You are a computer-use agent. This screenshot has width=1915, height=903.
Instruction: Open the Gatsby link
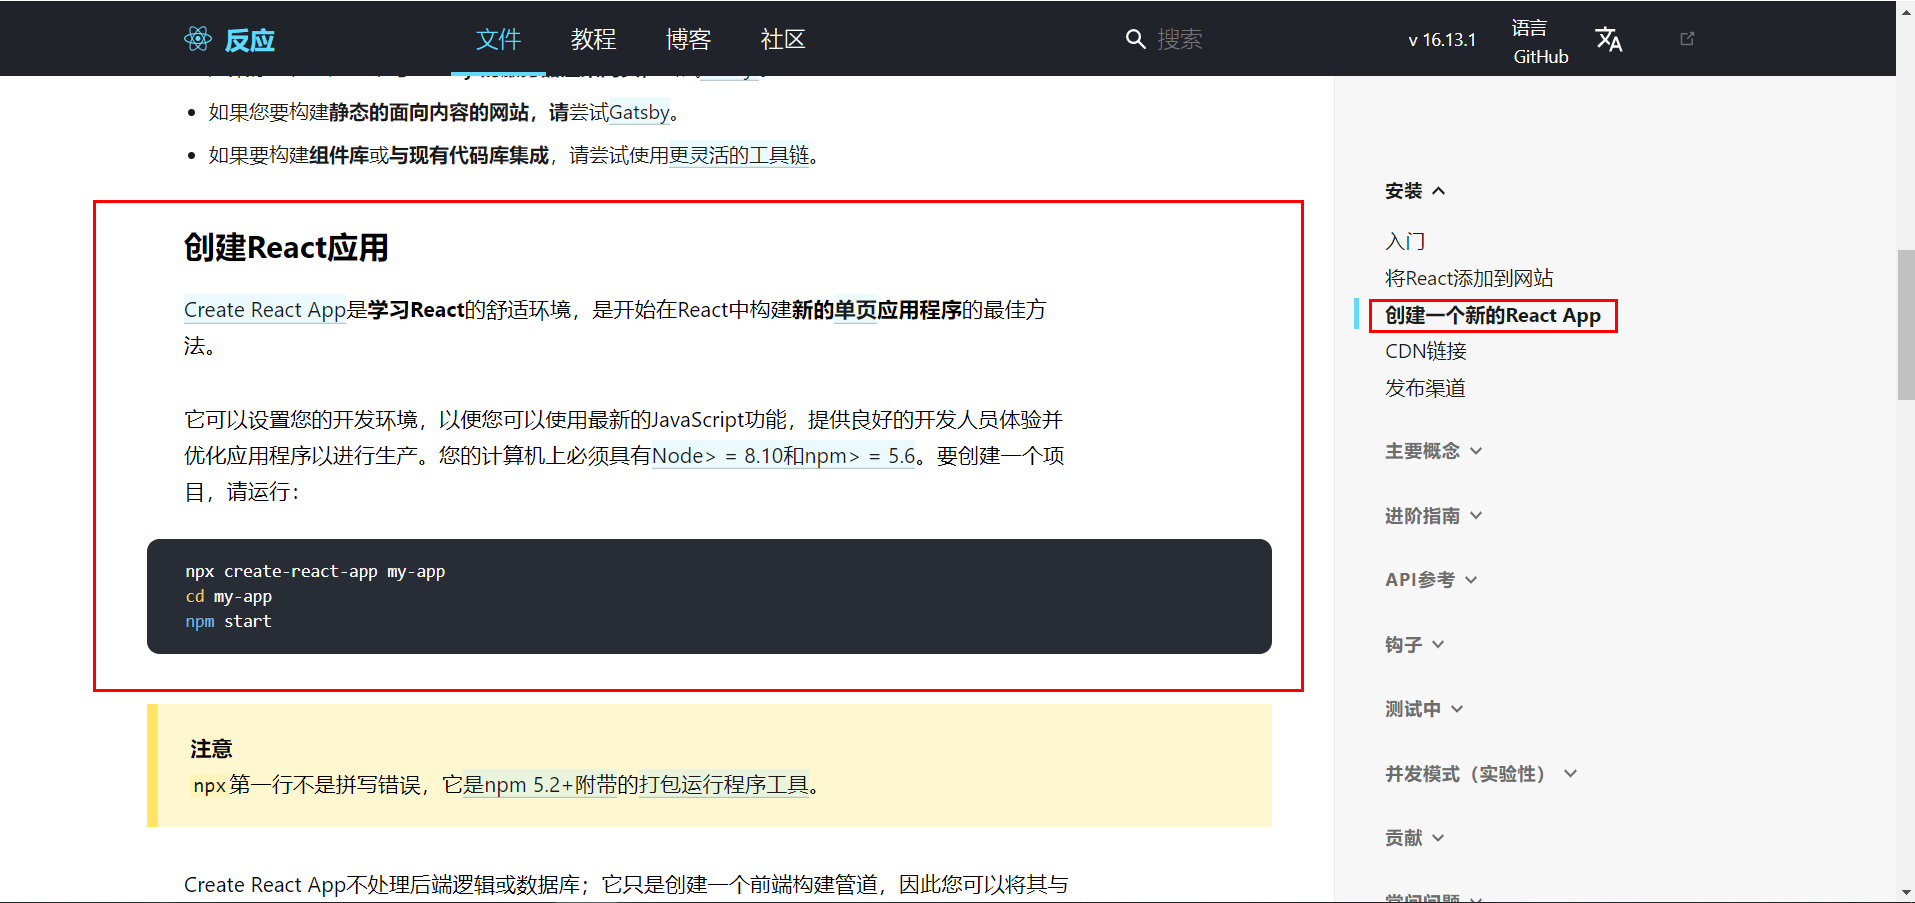pyautogui.click(x=639, y=113)
